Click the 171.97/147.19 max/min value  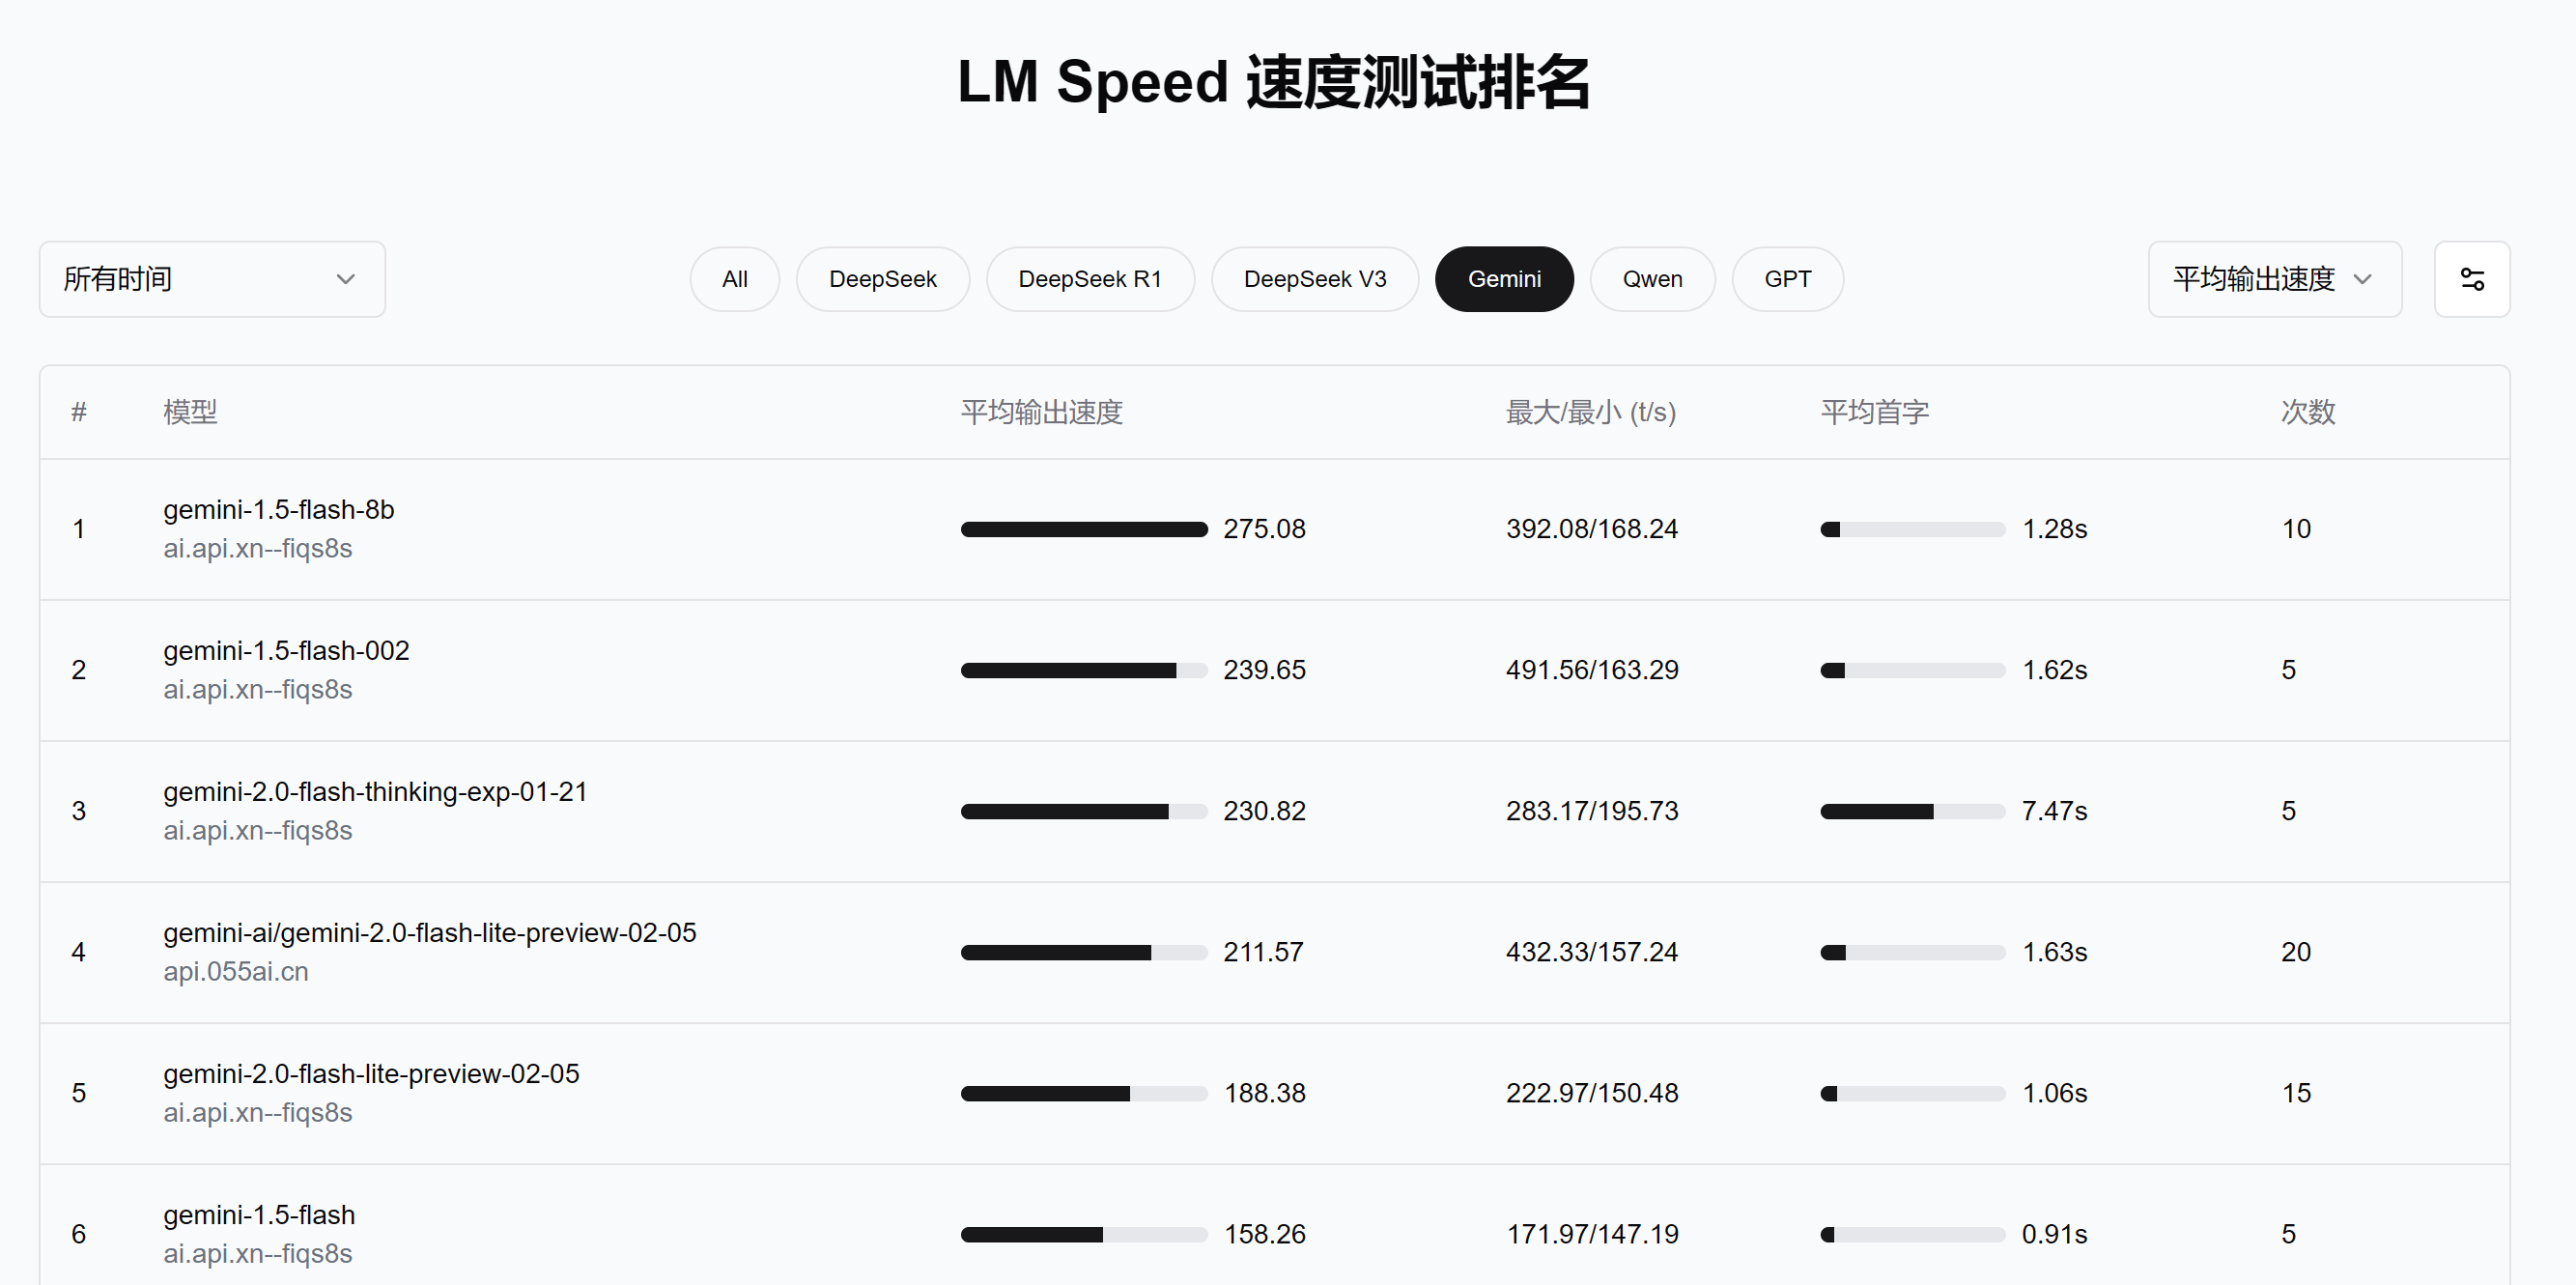pos(1592,1234)
